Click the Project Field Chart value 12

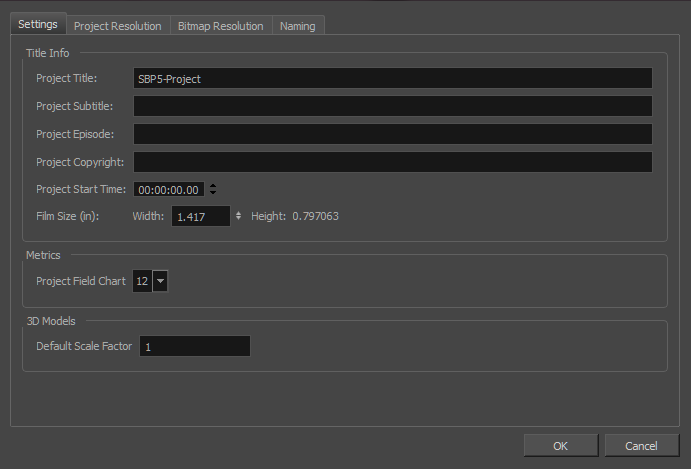pos(142,282)
